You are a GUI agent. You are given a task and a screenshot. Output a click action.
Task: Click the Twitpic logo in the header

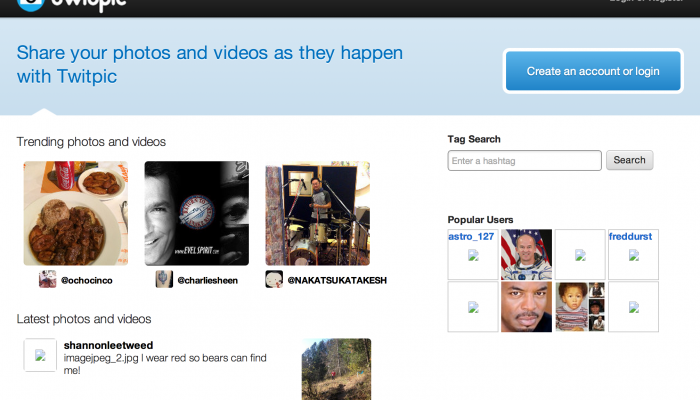[x=71, y=4]
